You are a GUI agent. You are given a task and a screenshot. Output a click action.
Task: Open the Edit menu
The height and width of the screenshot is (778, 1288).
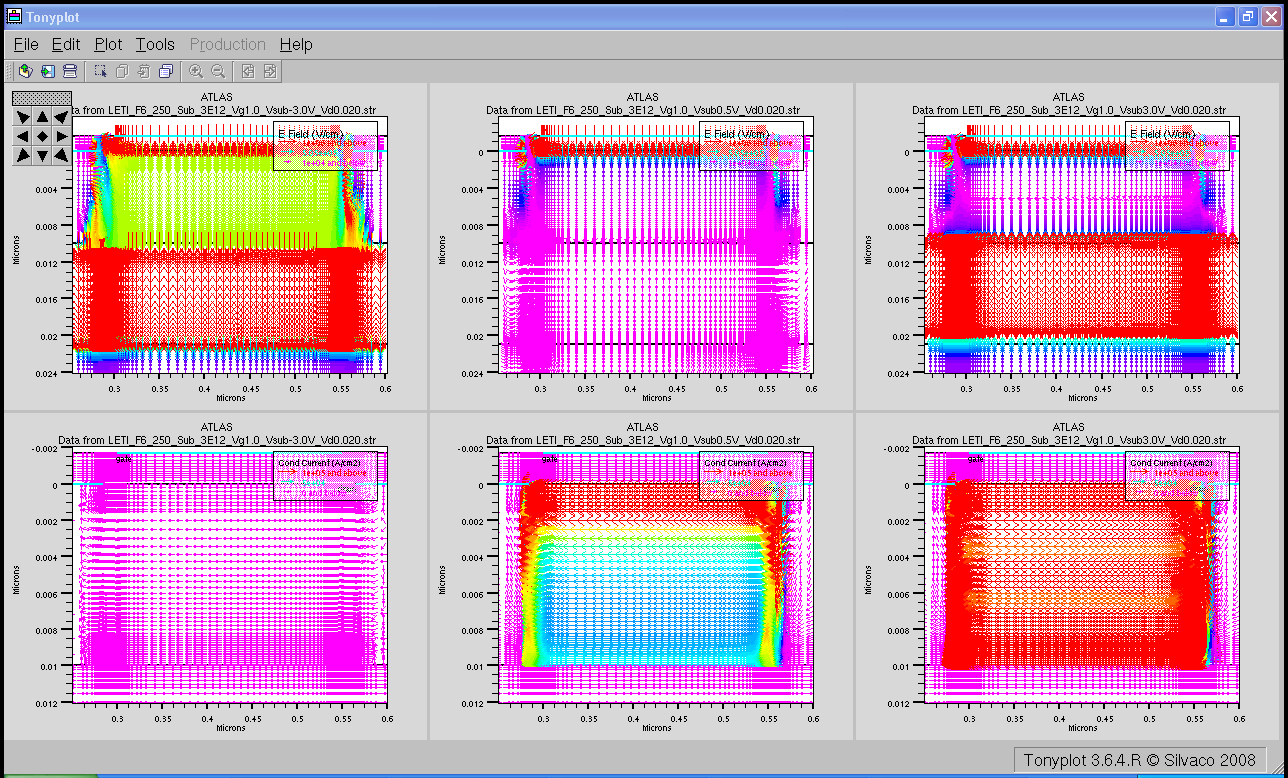(66, 44)
